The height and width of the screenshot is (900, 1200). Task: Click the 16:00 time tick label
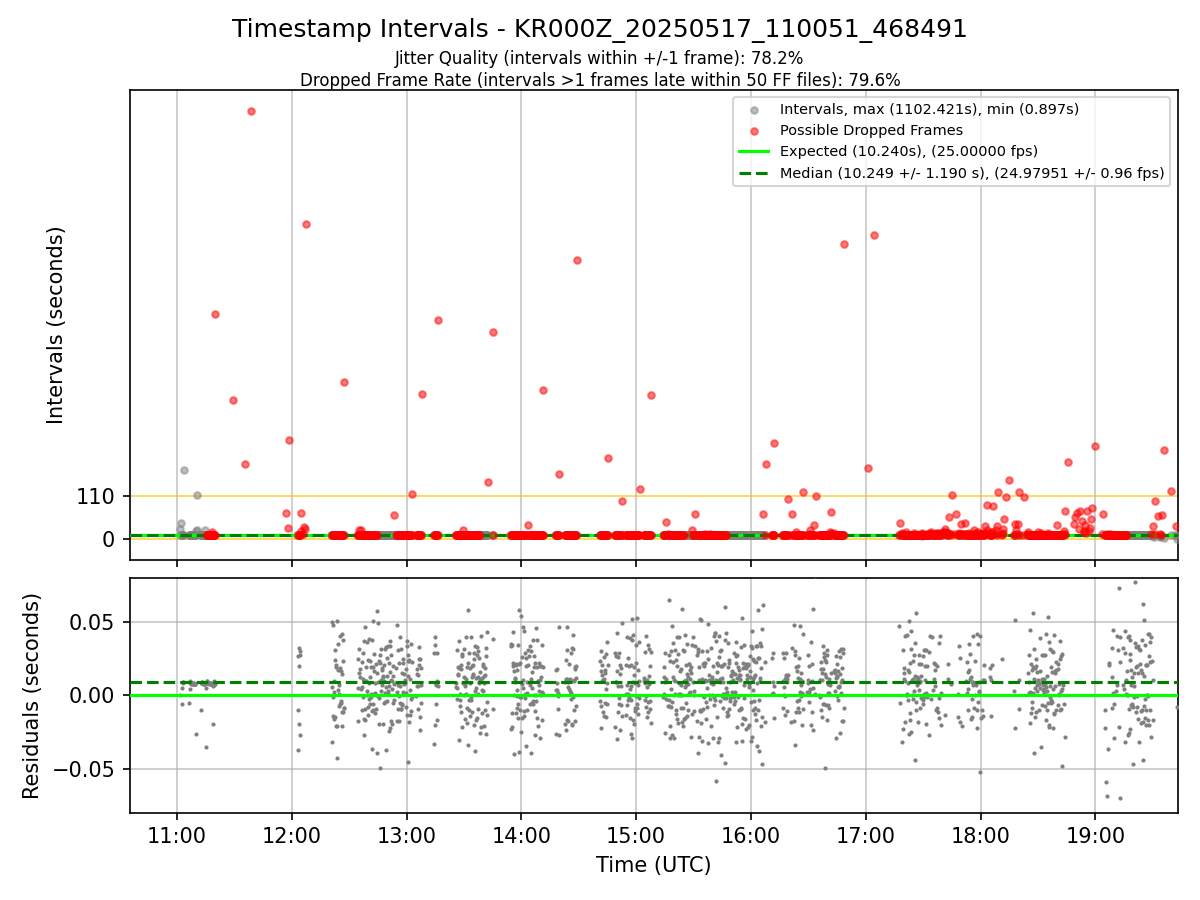[x=751, y=834]
